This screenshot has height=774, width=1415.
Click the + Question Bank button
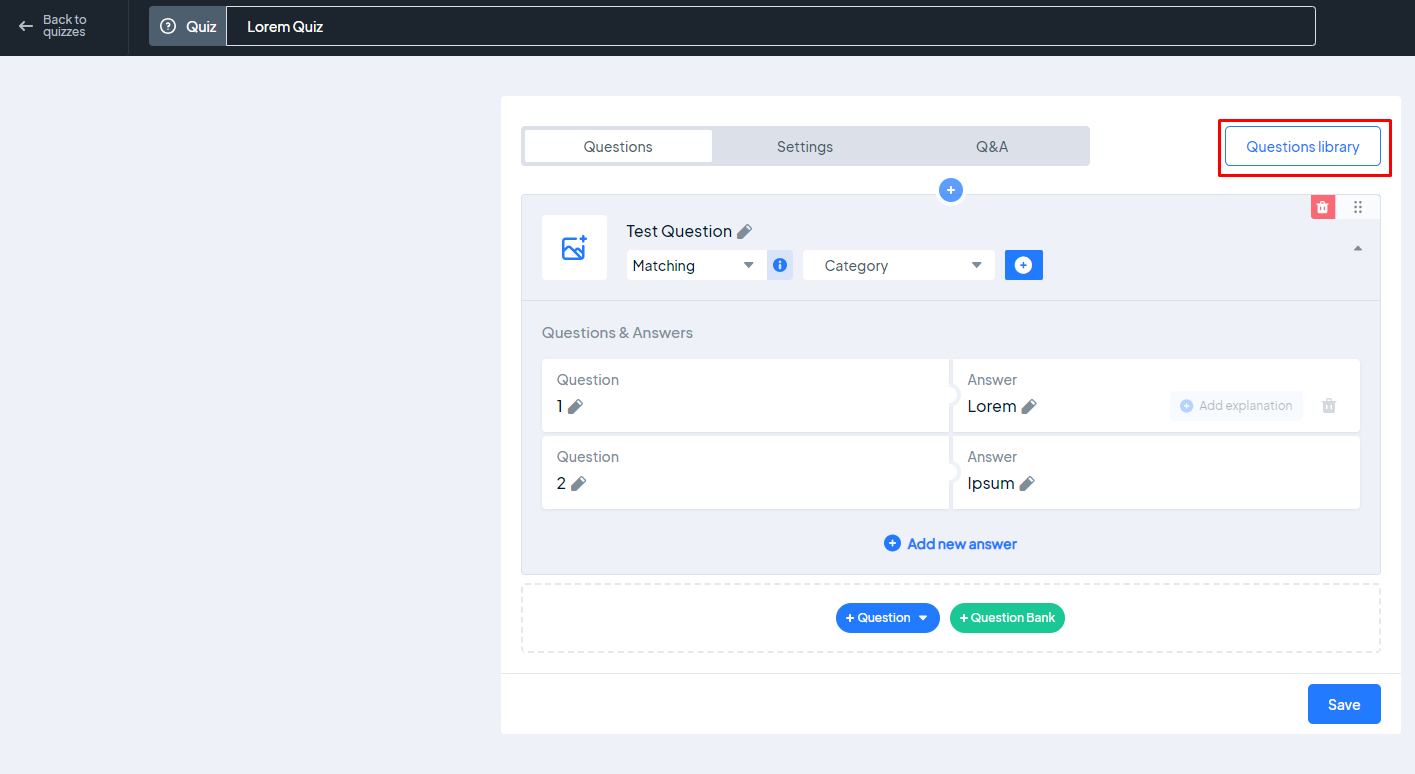(x=1007, y=618)
